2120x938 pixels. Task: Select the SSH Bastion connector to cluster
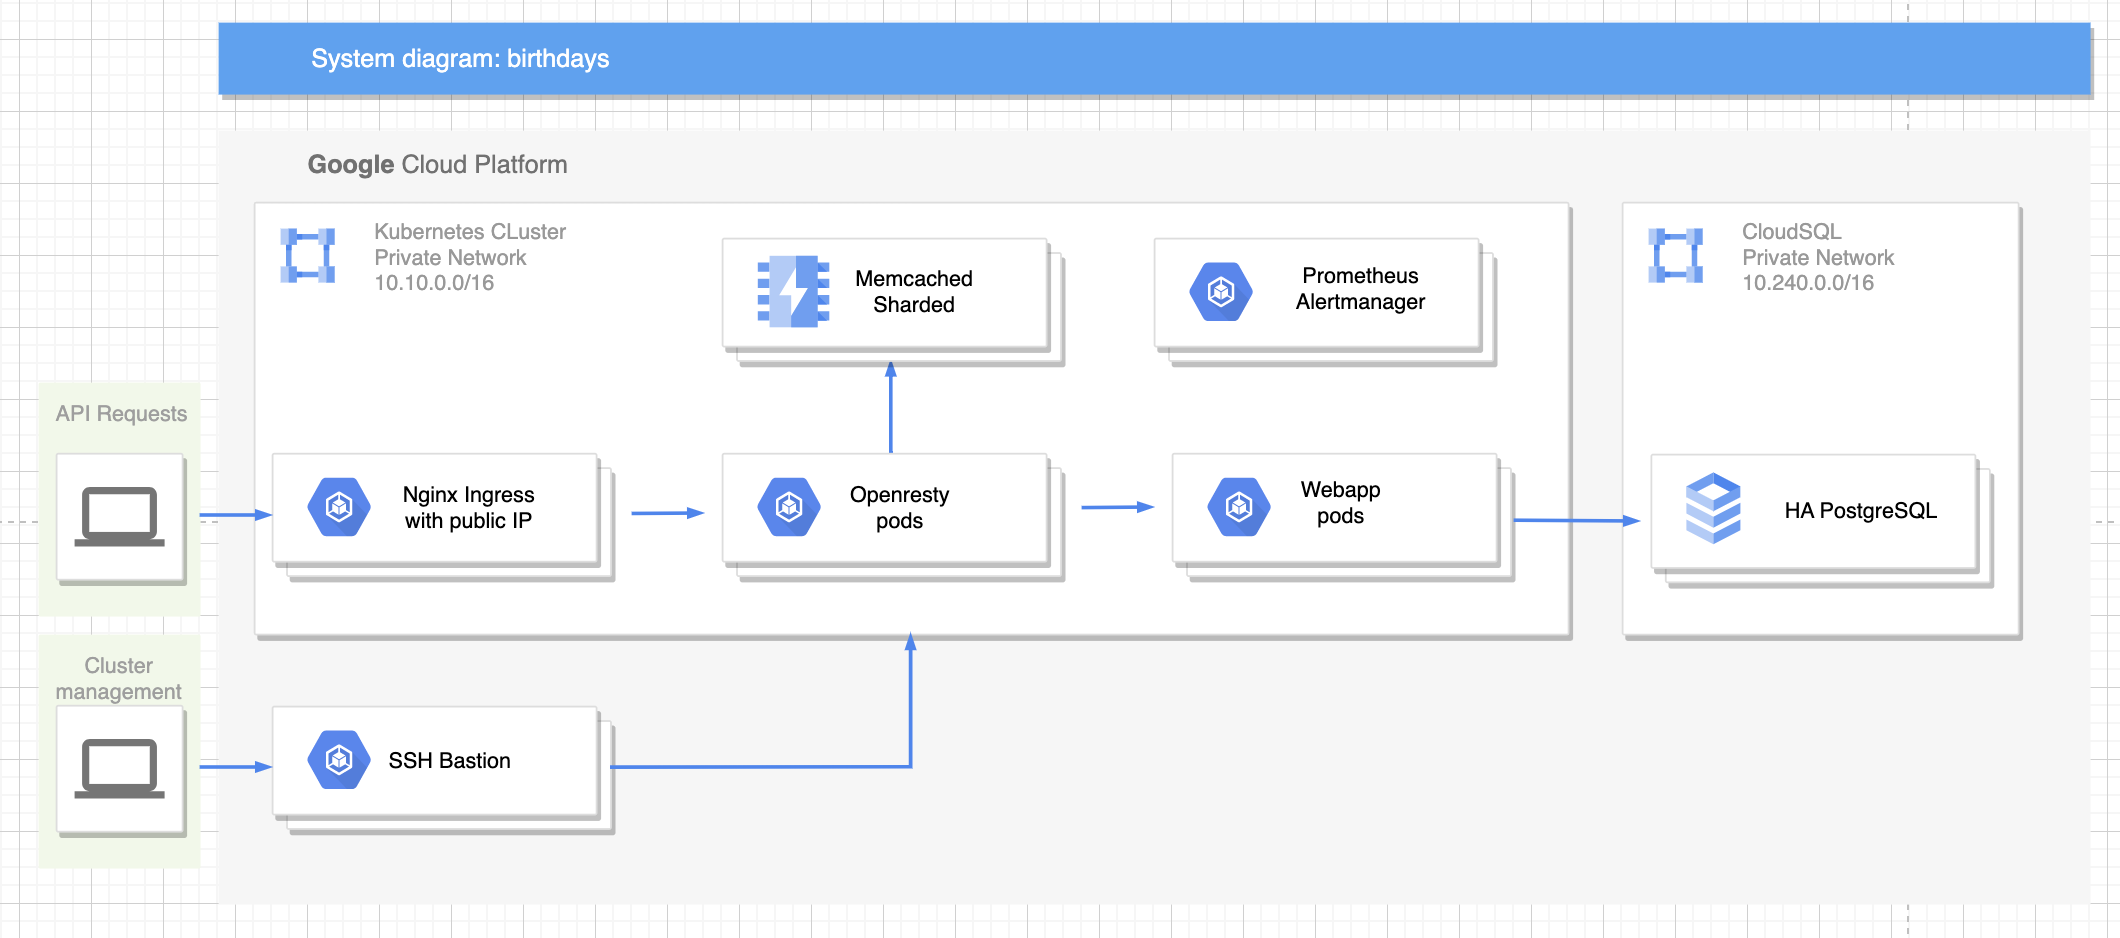[911, 767]
